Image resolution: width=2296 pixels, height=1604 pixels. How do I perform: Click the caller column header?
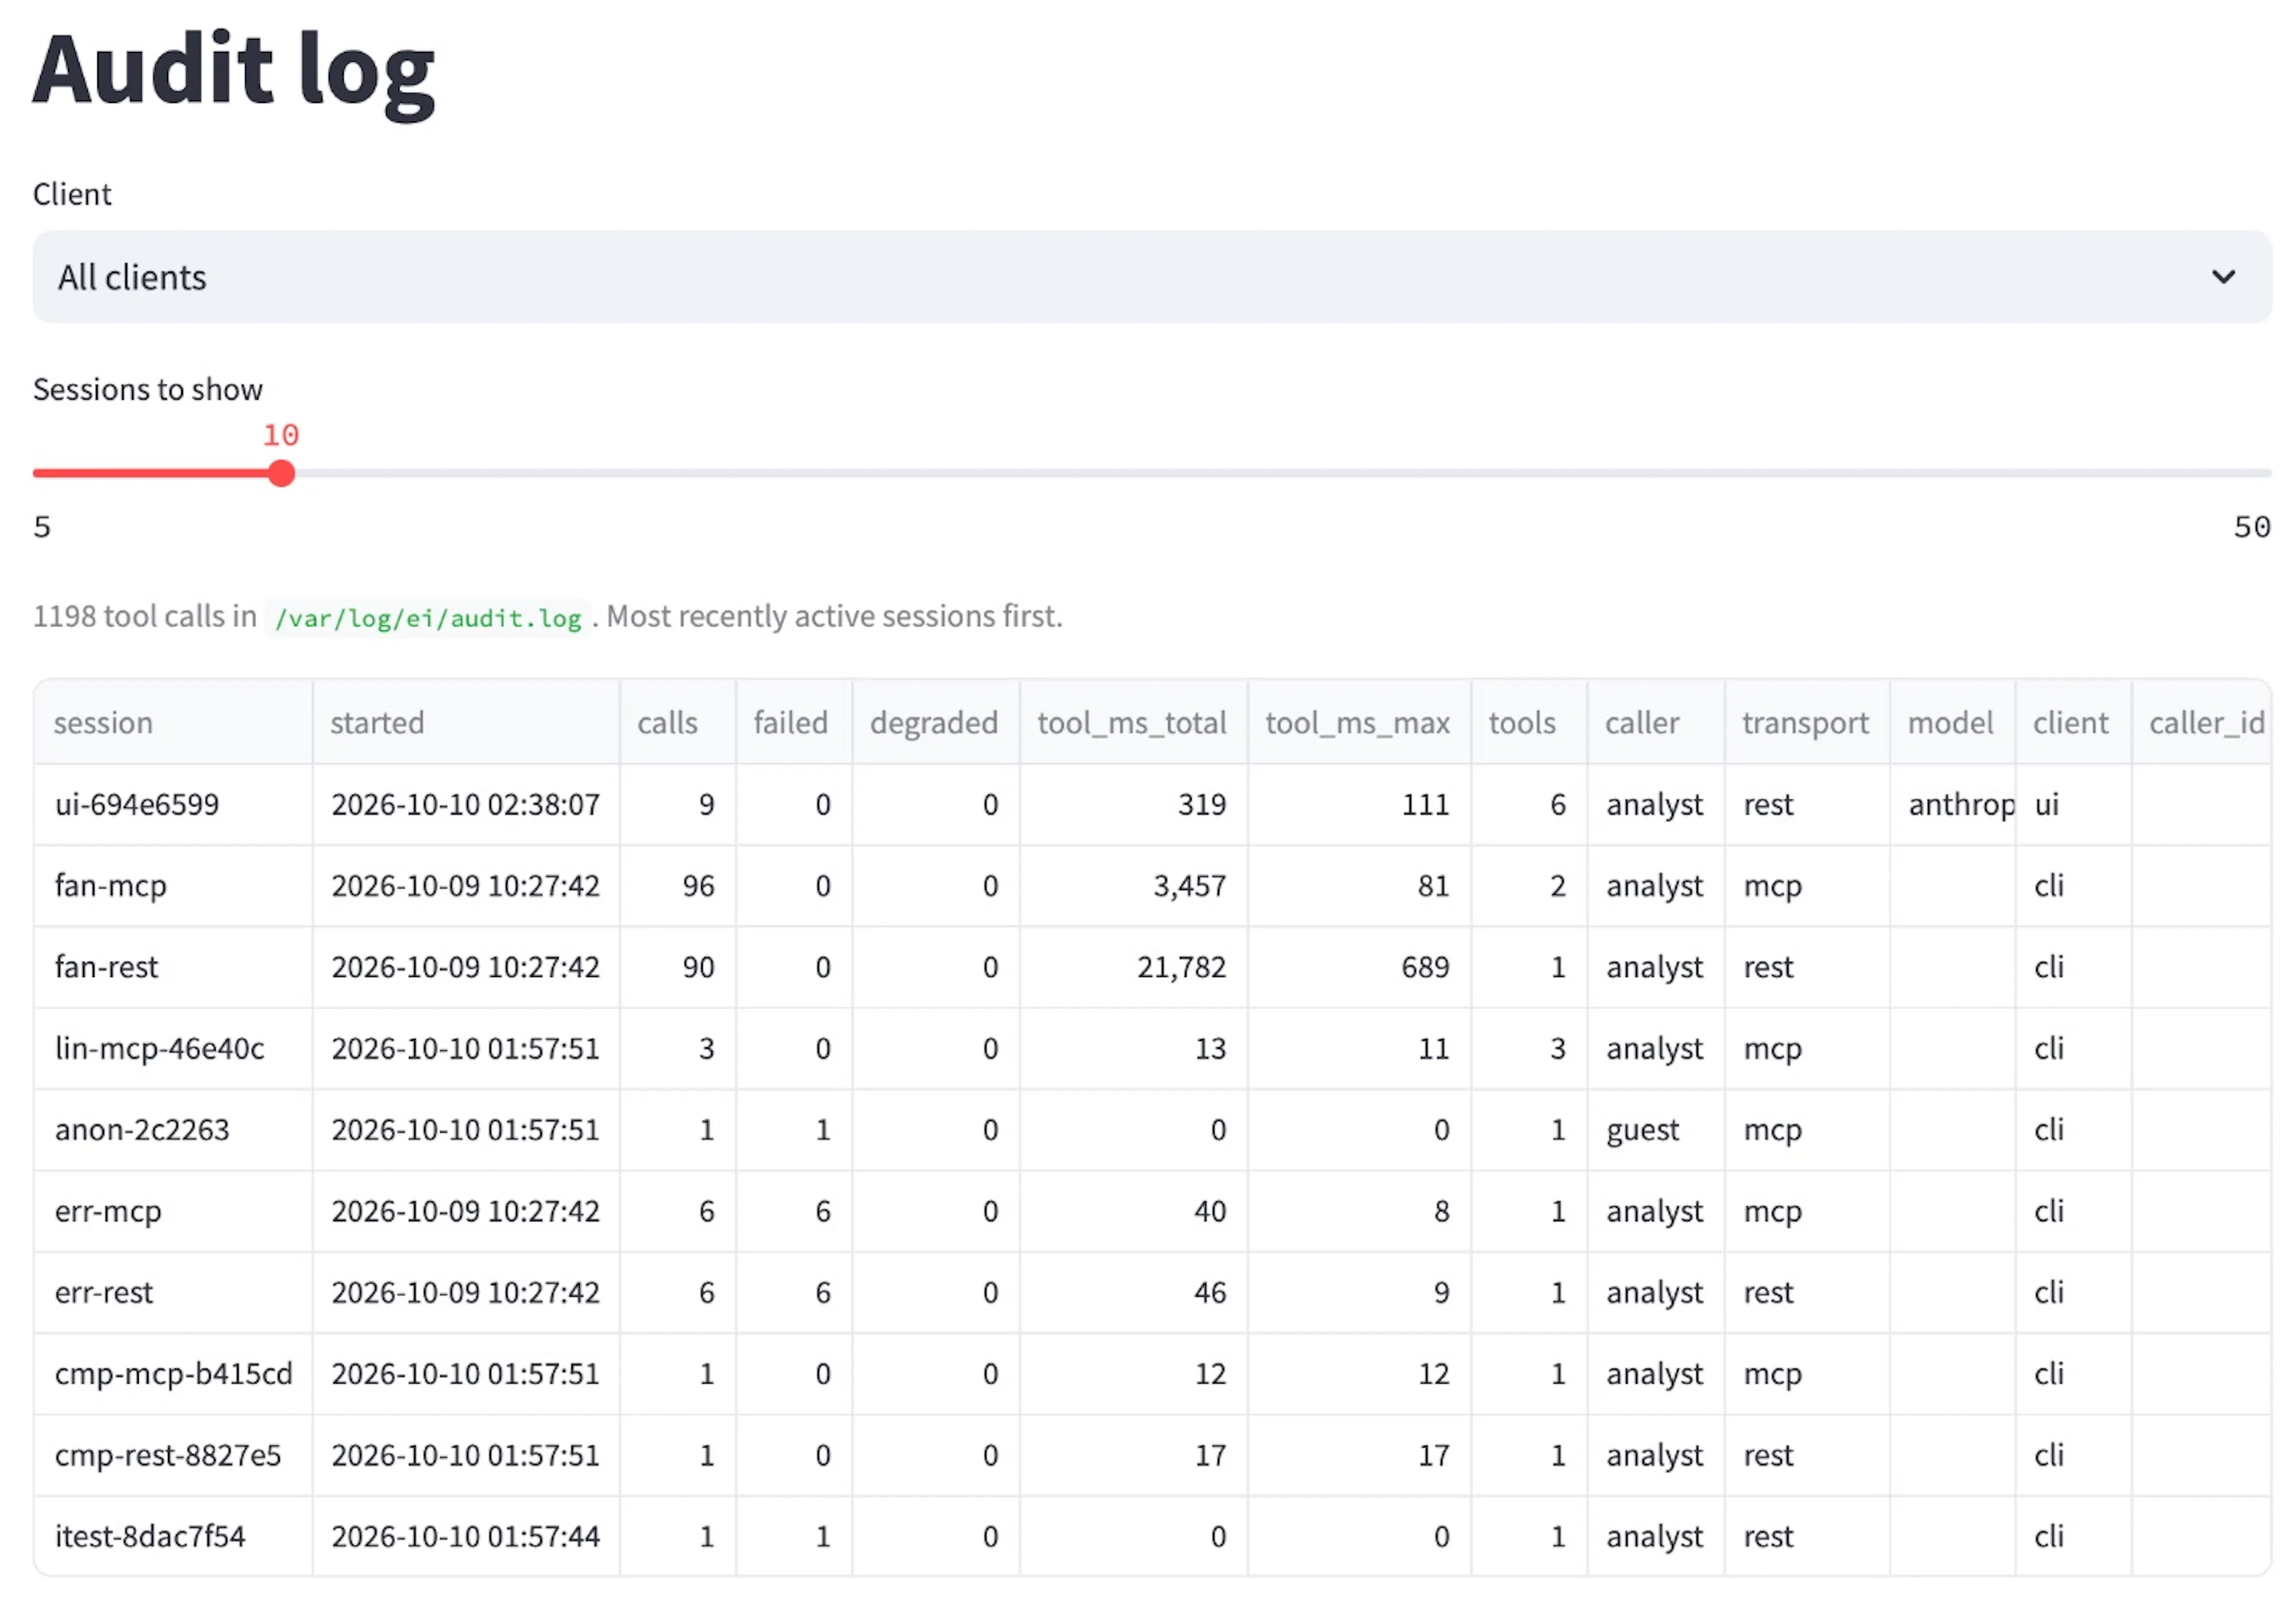coord(1656,722)
